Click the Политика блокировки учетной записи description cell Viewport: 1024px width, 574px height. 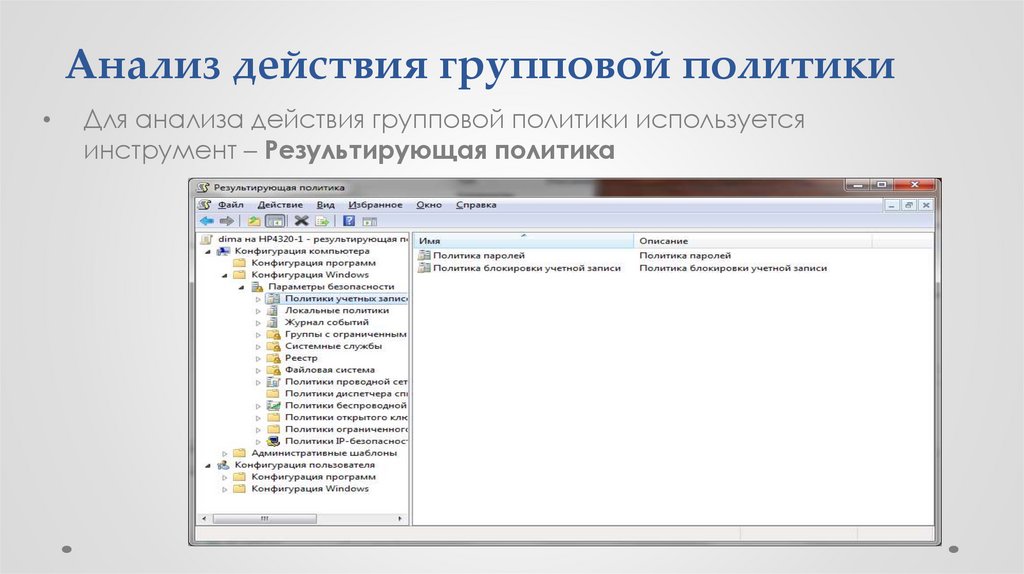coord(733,268)
